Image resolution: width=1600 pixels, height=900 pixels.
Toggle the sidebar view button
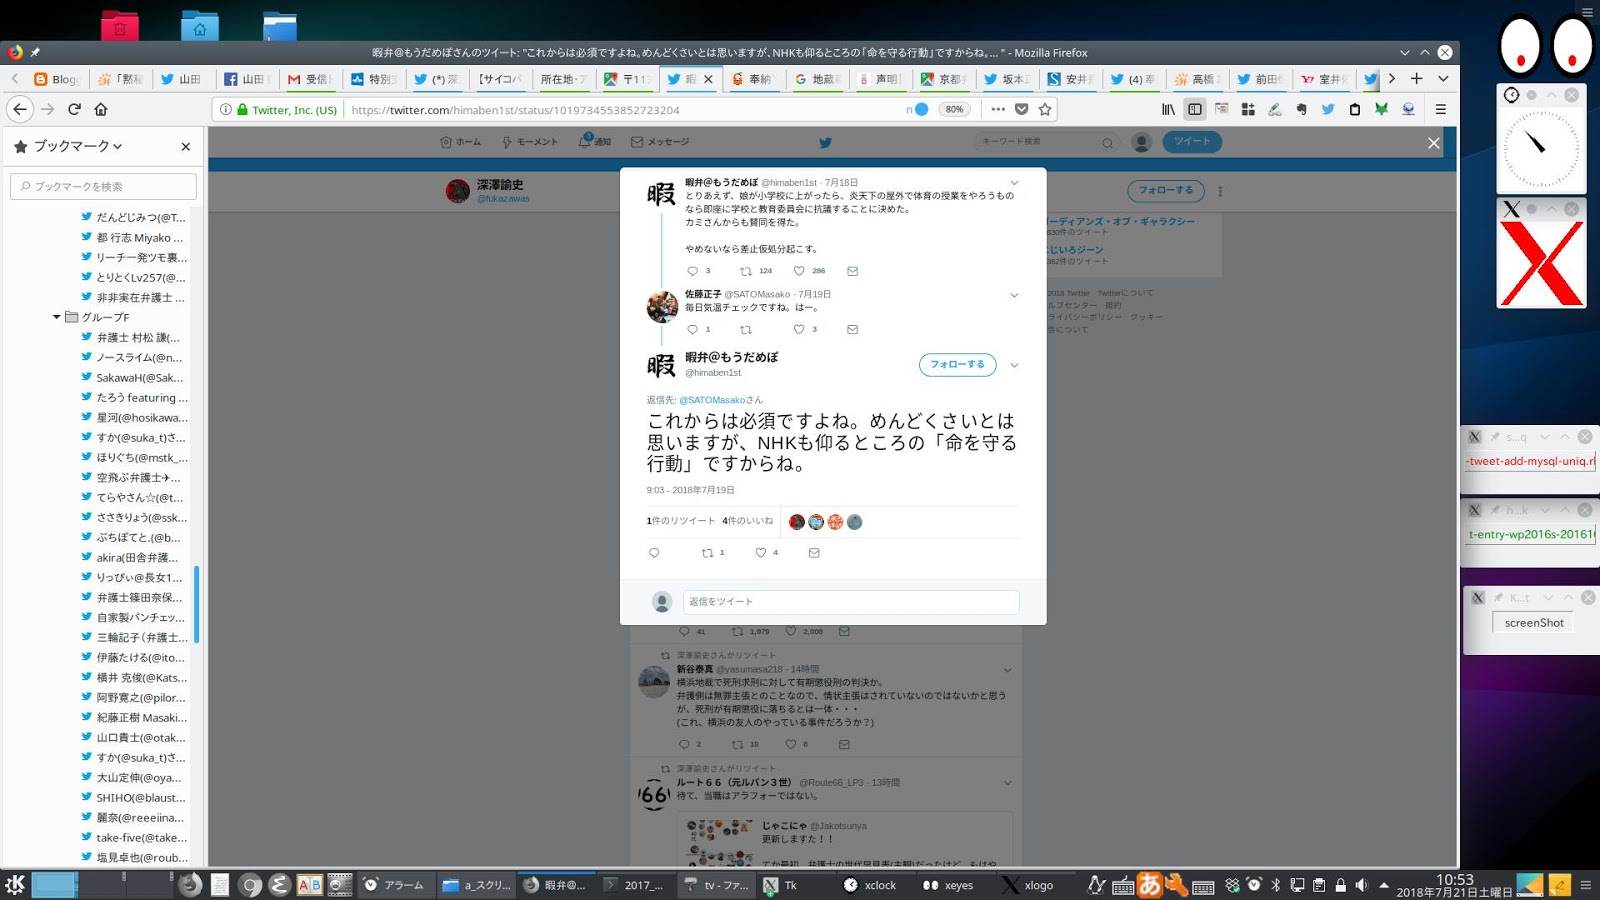(1195, 109)
